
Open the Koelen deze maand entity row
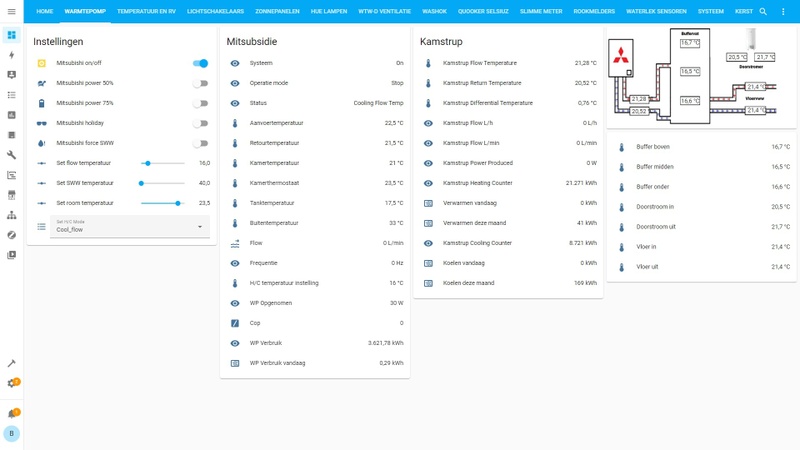(x=509, y=283)
